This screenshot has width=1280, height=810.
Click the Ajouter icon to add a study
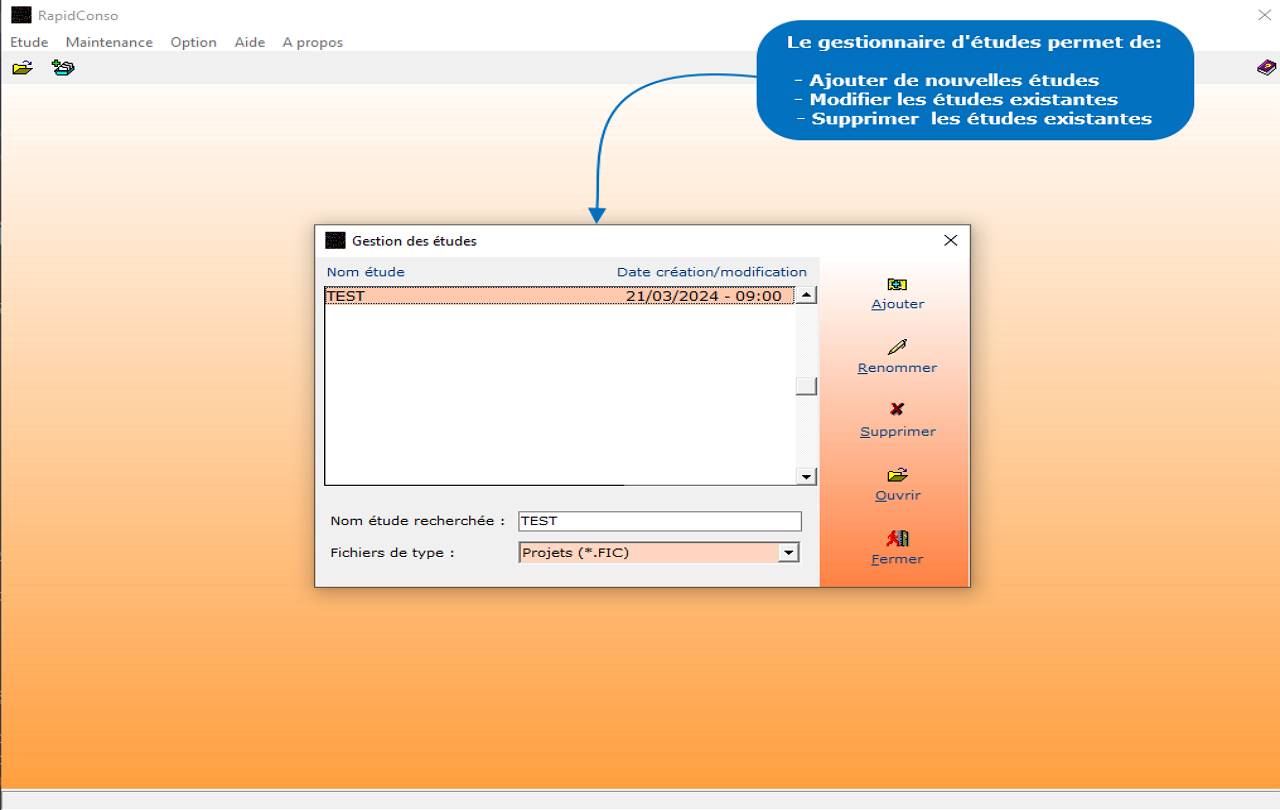[x=897, y=285]
